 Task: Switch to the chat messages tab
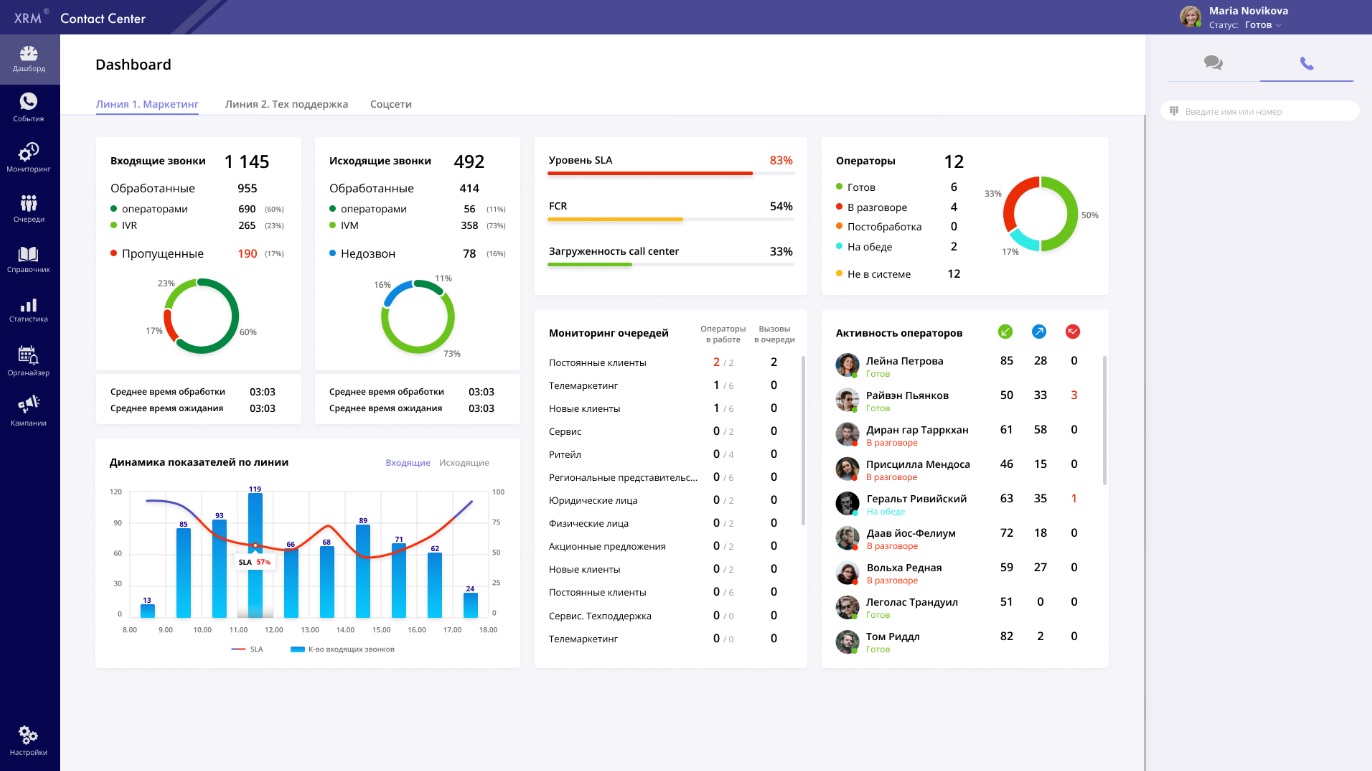pyautogui.click(x=1213, y=63)
